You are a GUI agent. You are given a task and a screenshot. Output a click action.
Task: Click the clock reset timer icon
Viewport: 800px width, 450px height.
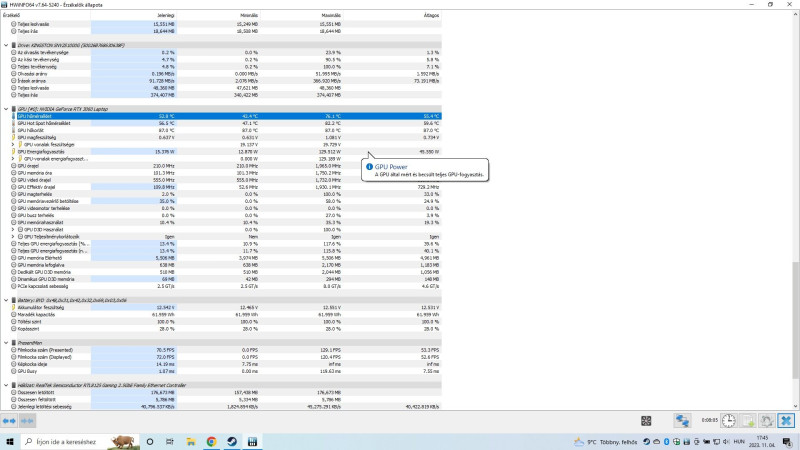pyautogui.click(x=729, y=421)
